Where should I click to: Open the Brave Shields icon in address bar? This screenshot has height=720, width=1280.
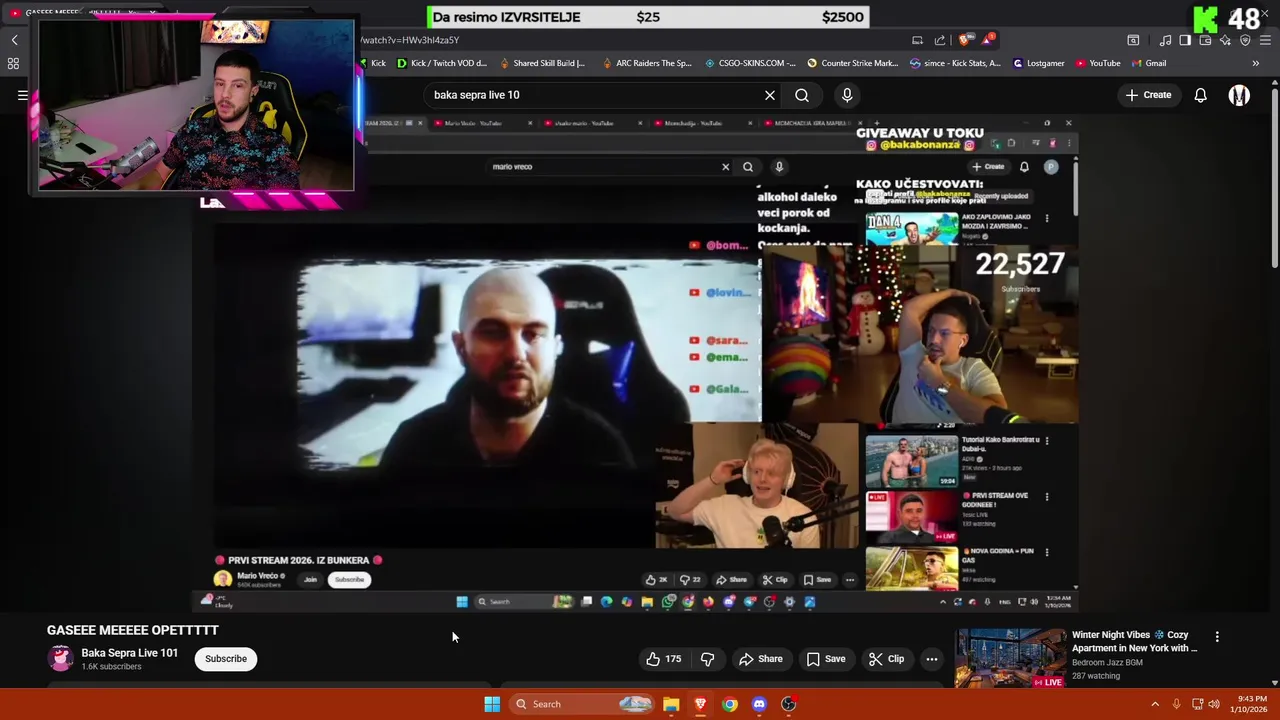coord(964,40)
